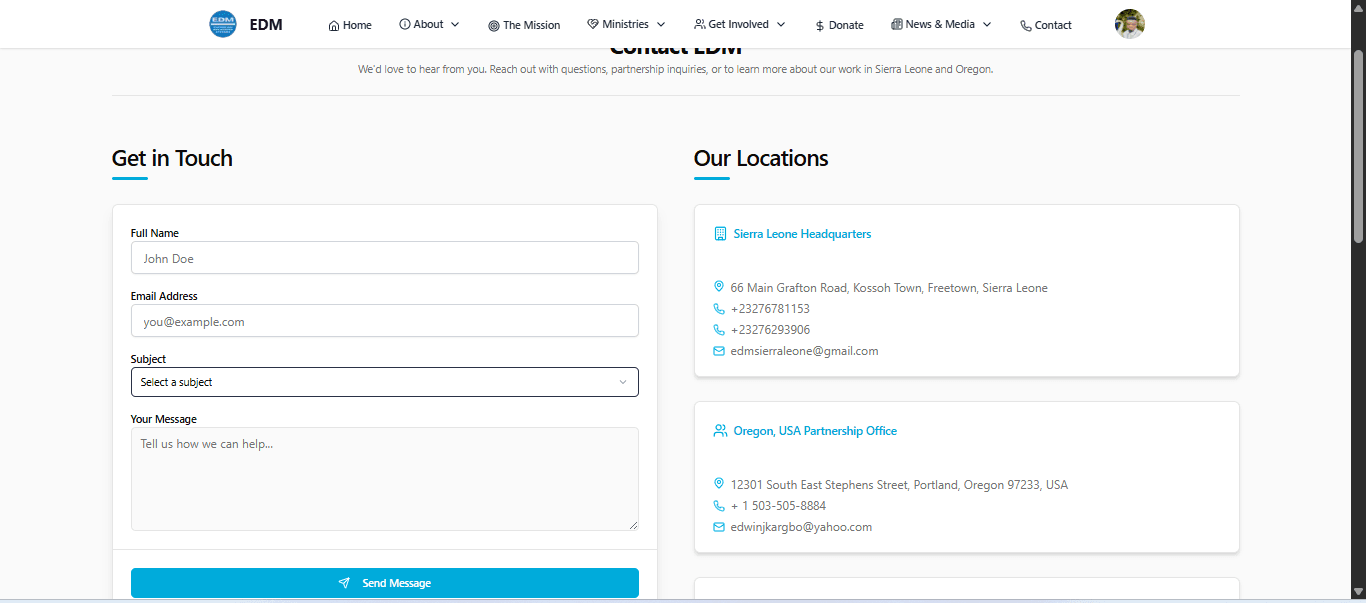Click the envelope icon beside edmsierraleone@gmail.com
The width and height of the screenshot is (1366, 603).
coord(719,351)
